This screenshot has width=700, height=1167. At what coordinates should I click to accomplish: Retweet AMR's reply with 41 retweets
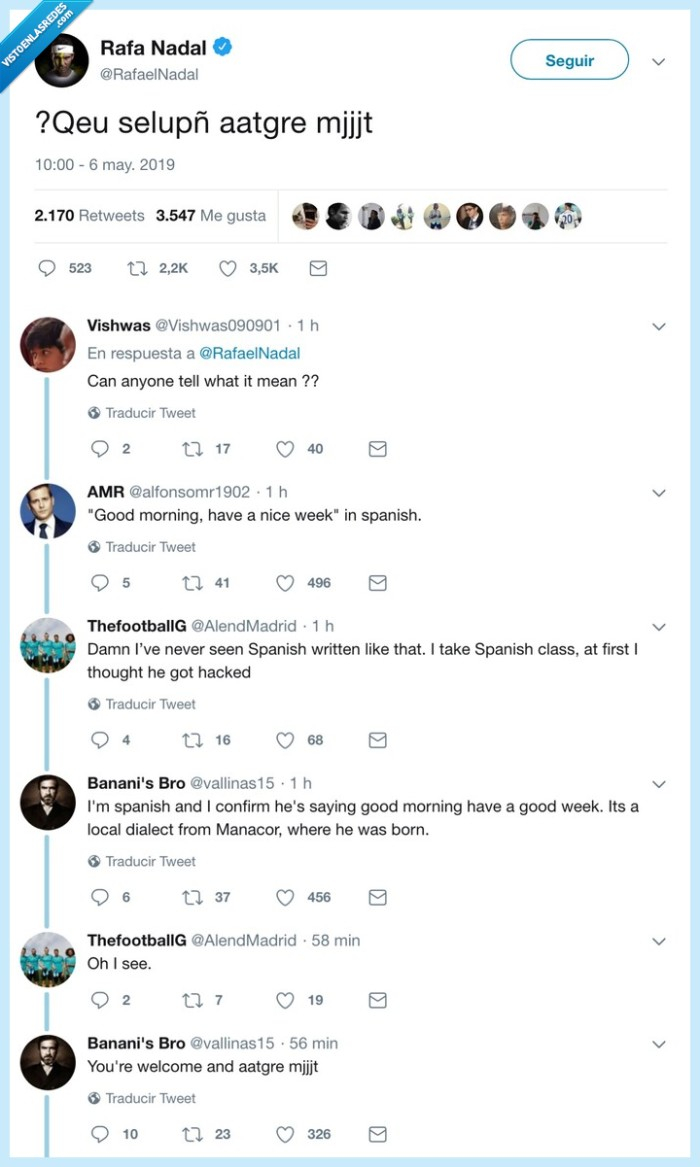192,583
